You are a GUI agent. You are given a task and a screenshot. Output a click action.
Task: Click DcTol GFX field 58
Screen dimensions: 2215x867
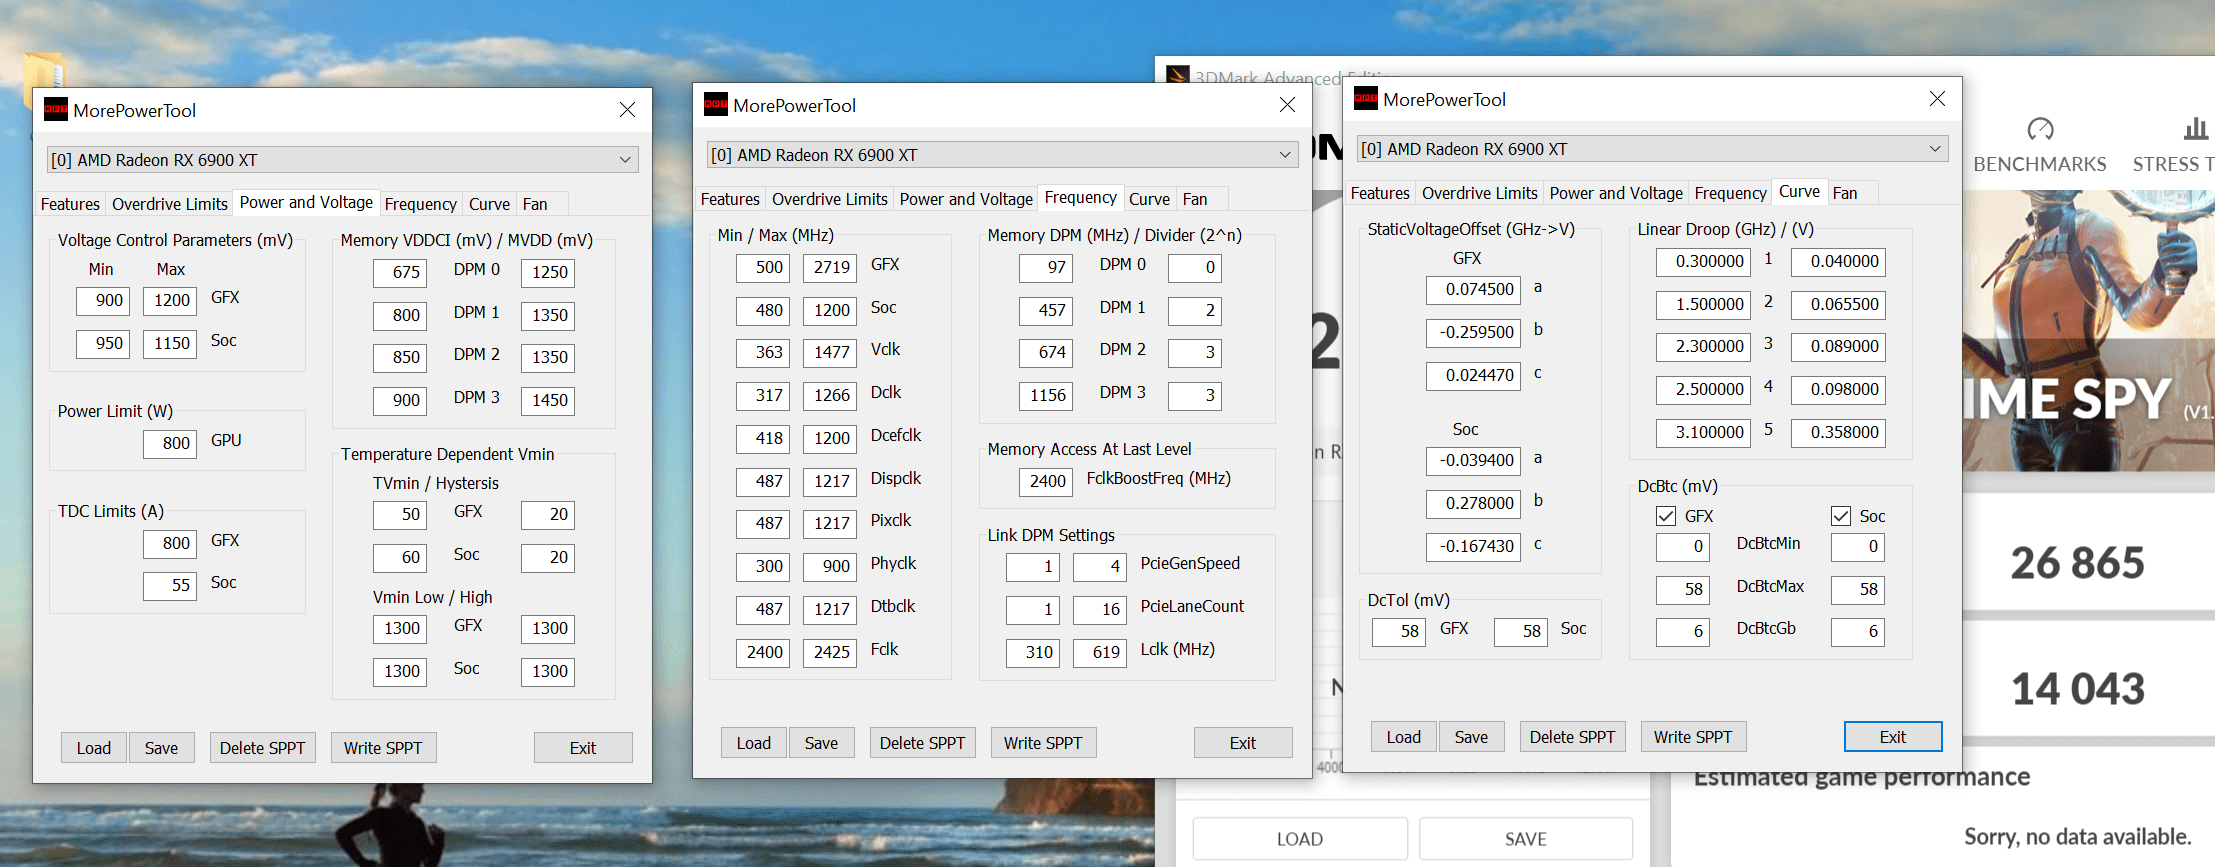[x=1398, y=631]
